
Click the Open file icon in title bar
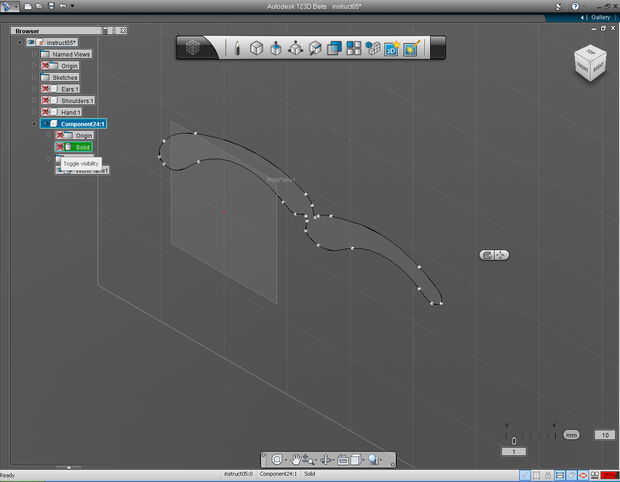(x=39, y=6)
